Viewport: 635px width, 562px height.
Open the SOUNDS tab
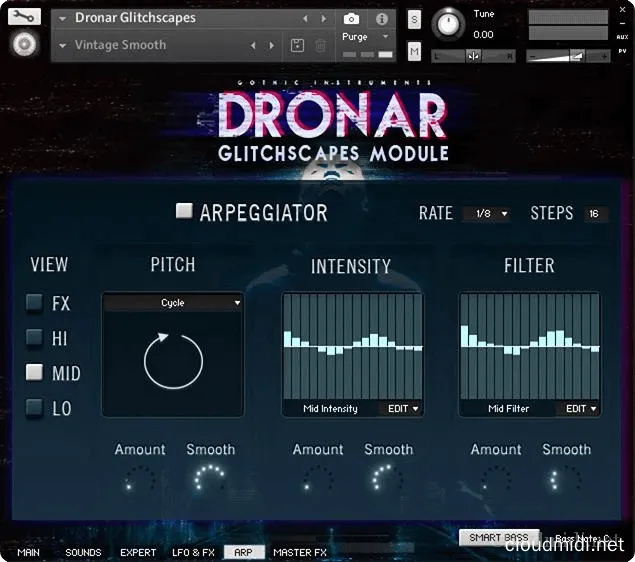83,552
